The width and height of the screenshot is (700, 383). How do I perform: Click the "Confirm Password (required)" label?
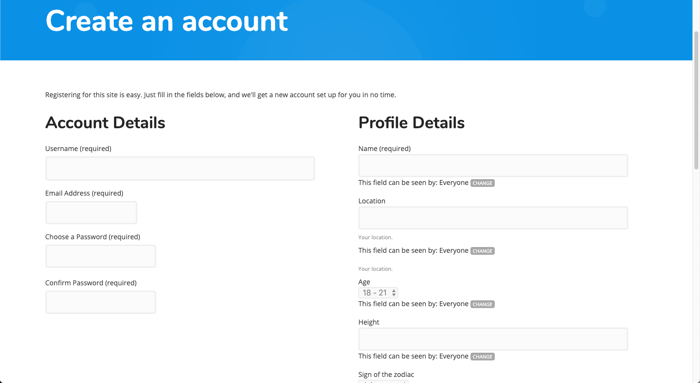[x=91, y=283]
